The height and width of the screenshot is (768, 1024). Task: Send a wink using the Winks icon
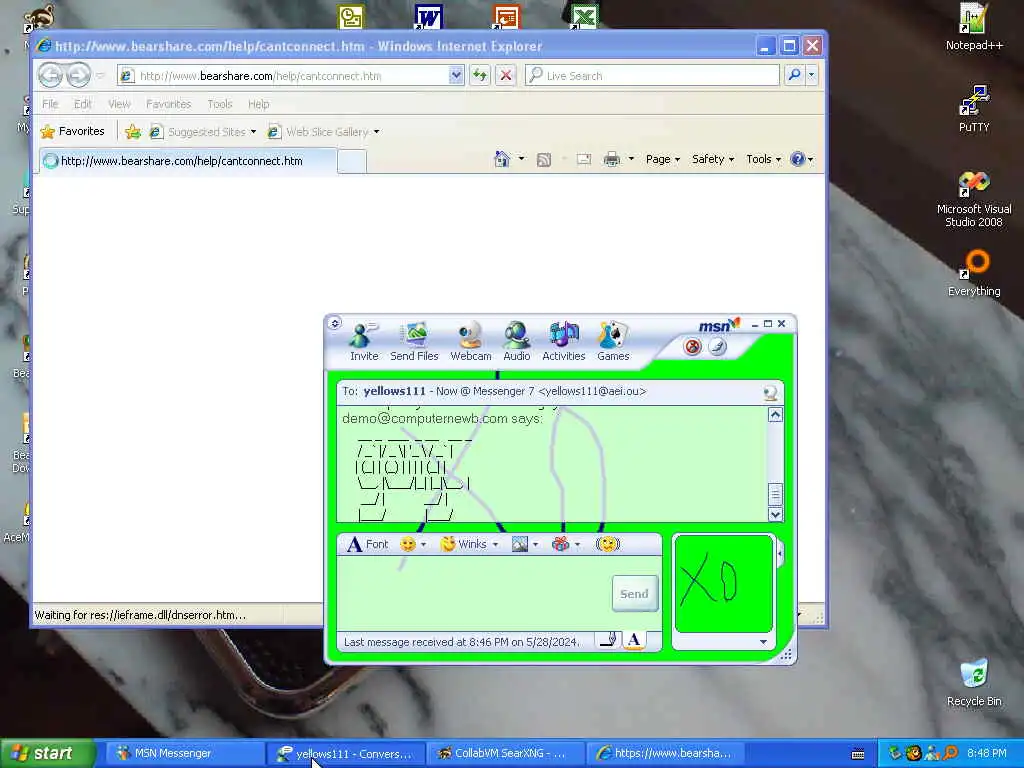[463, 544]
